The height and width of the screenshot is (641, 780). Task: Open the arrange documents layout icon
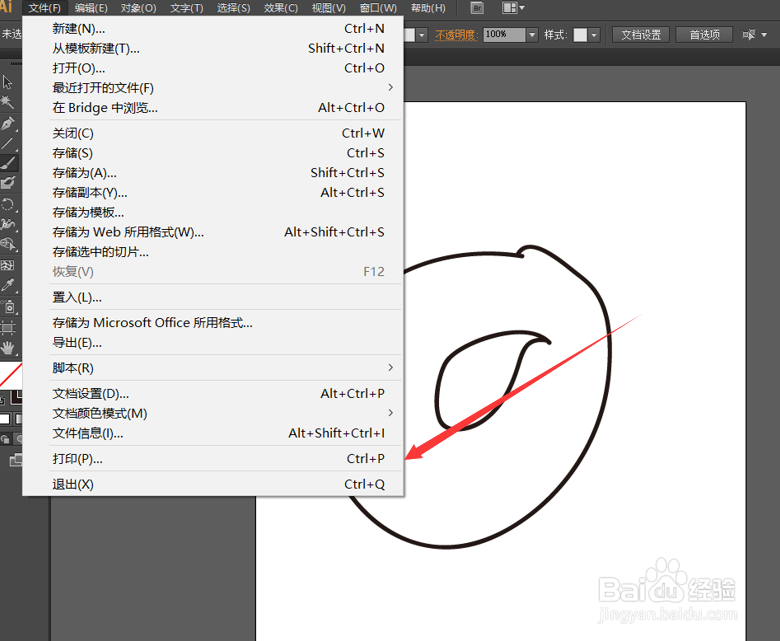pyautogui.click(x=513, y=8)
